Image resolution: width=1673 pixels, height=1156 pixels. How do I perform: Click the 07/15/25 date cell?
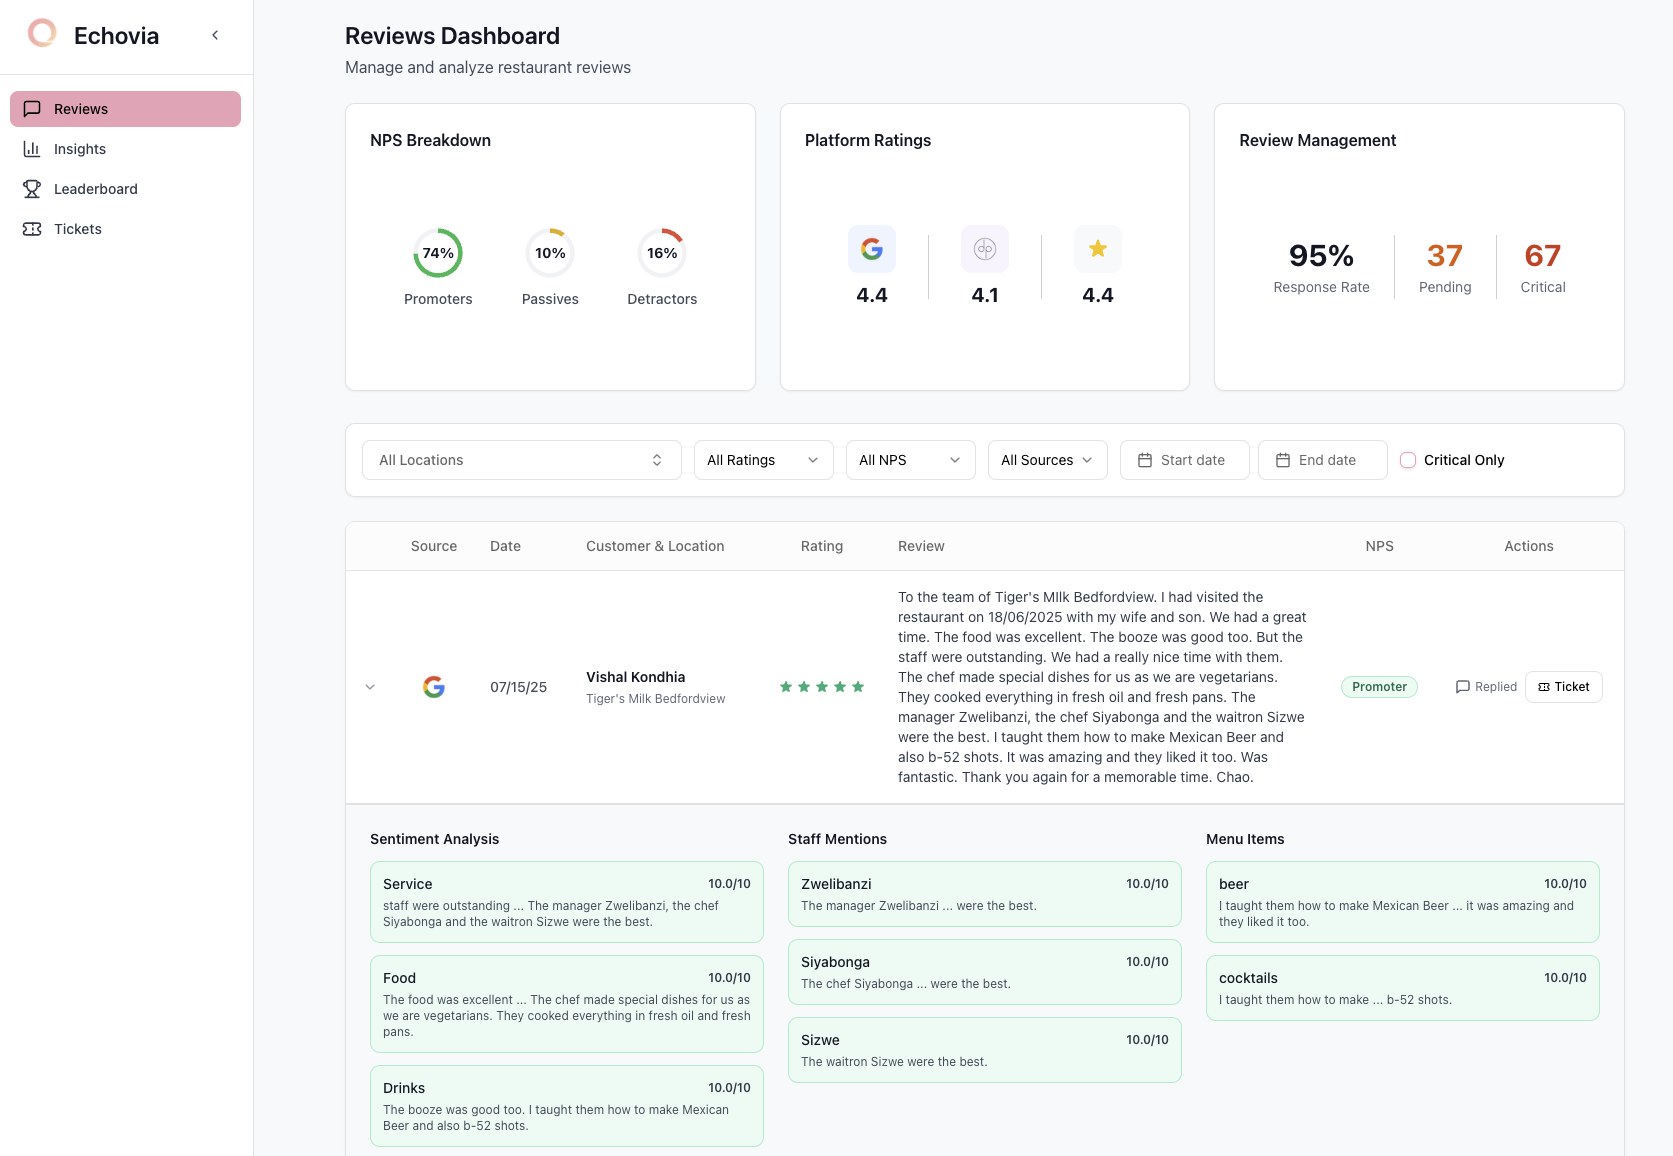tap(518, 687)
